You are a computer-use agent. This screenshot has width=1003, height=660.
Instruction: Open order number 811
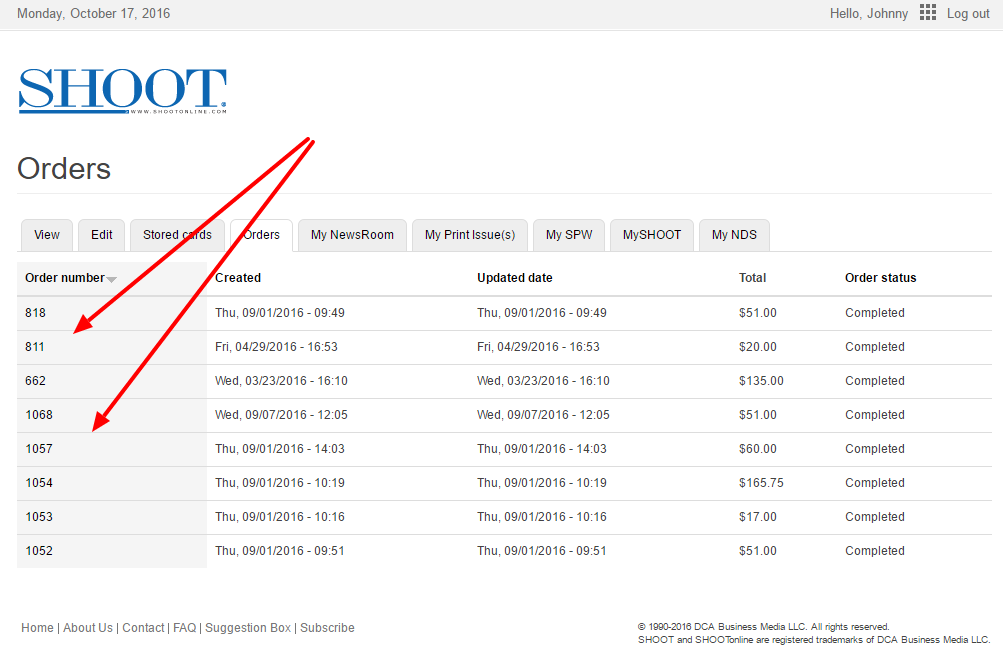click(35, 347)
